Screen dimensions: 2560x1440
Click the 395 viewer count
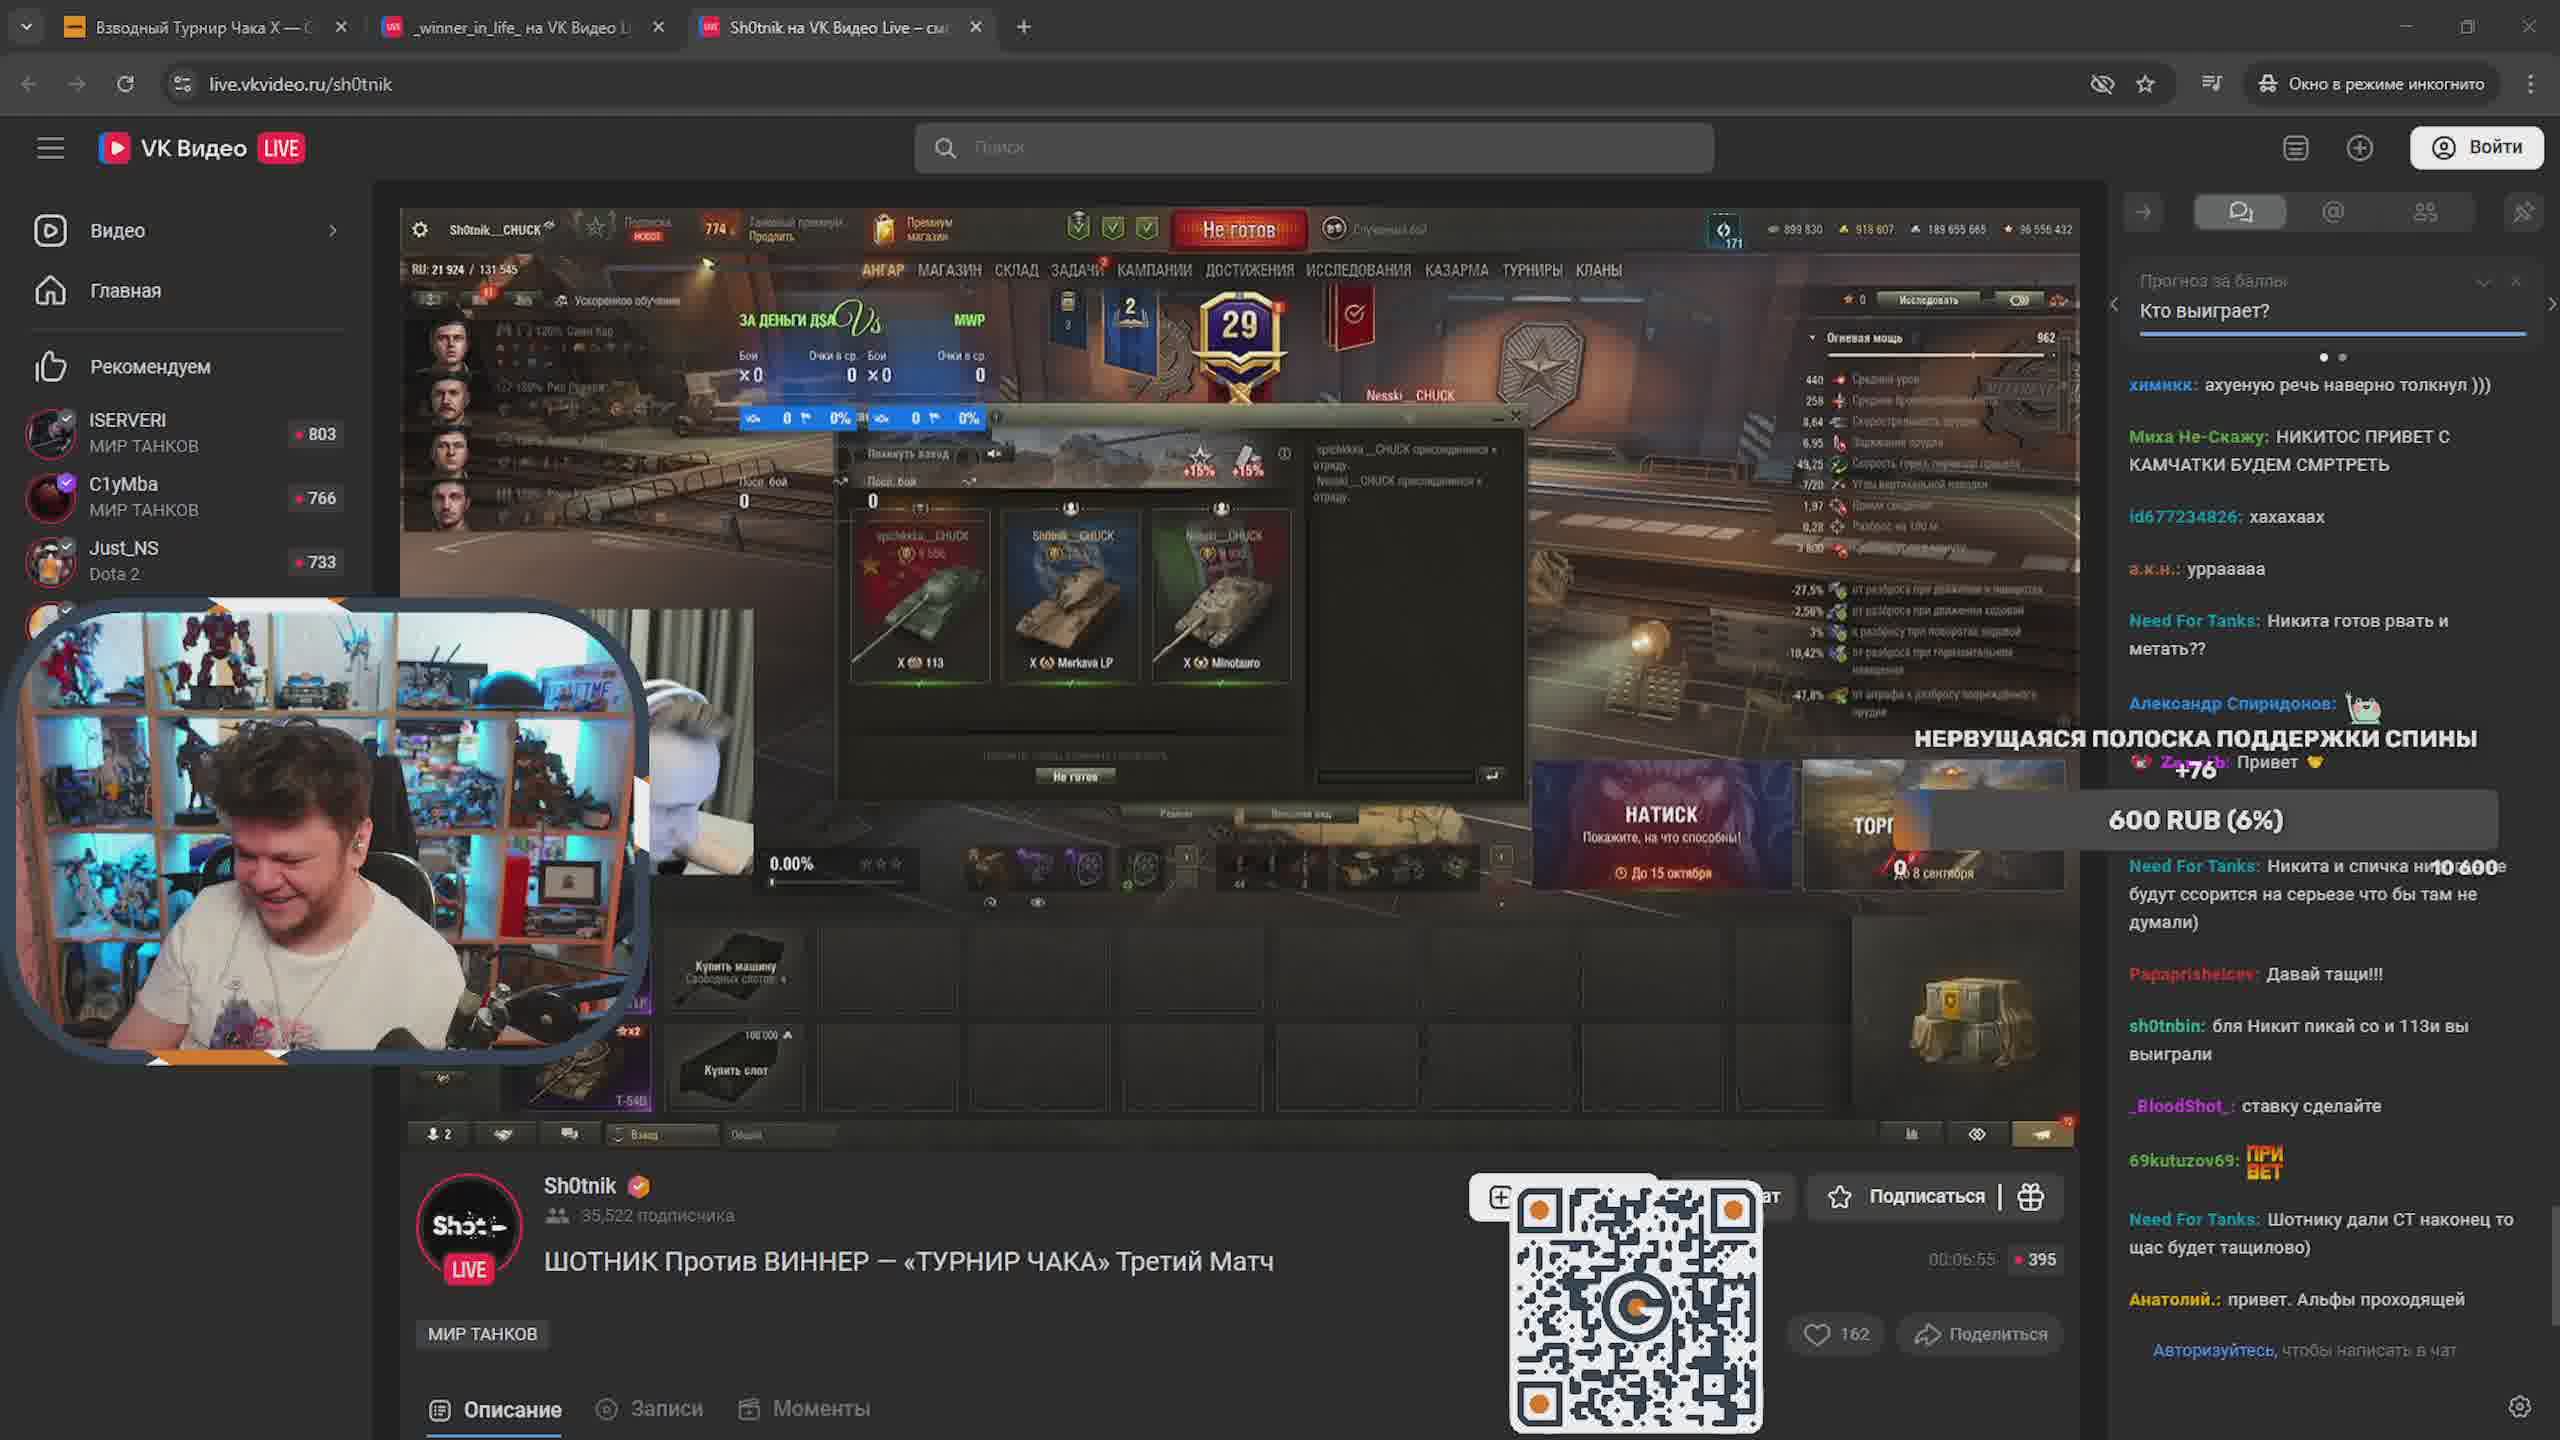click(x=2036, y=1260)
